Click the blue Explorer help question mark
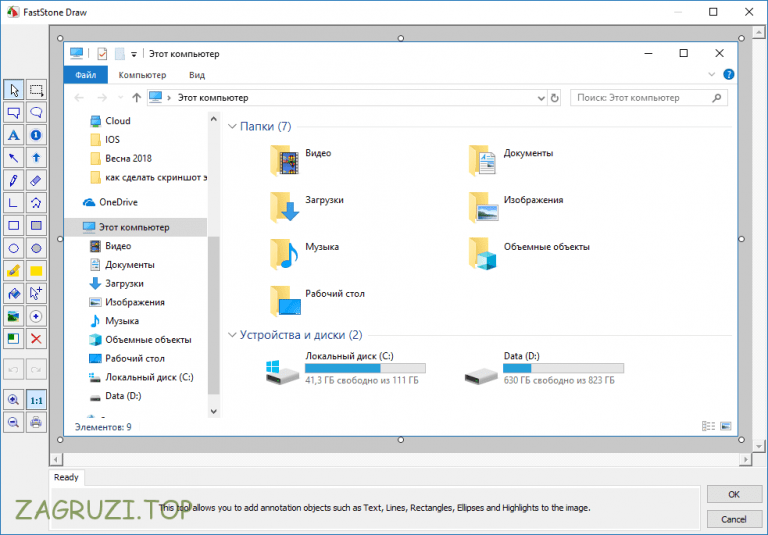 coord(728,74)
